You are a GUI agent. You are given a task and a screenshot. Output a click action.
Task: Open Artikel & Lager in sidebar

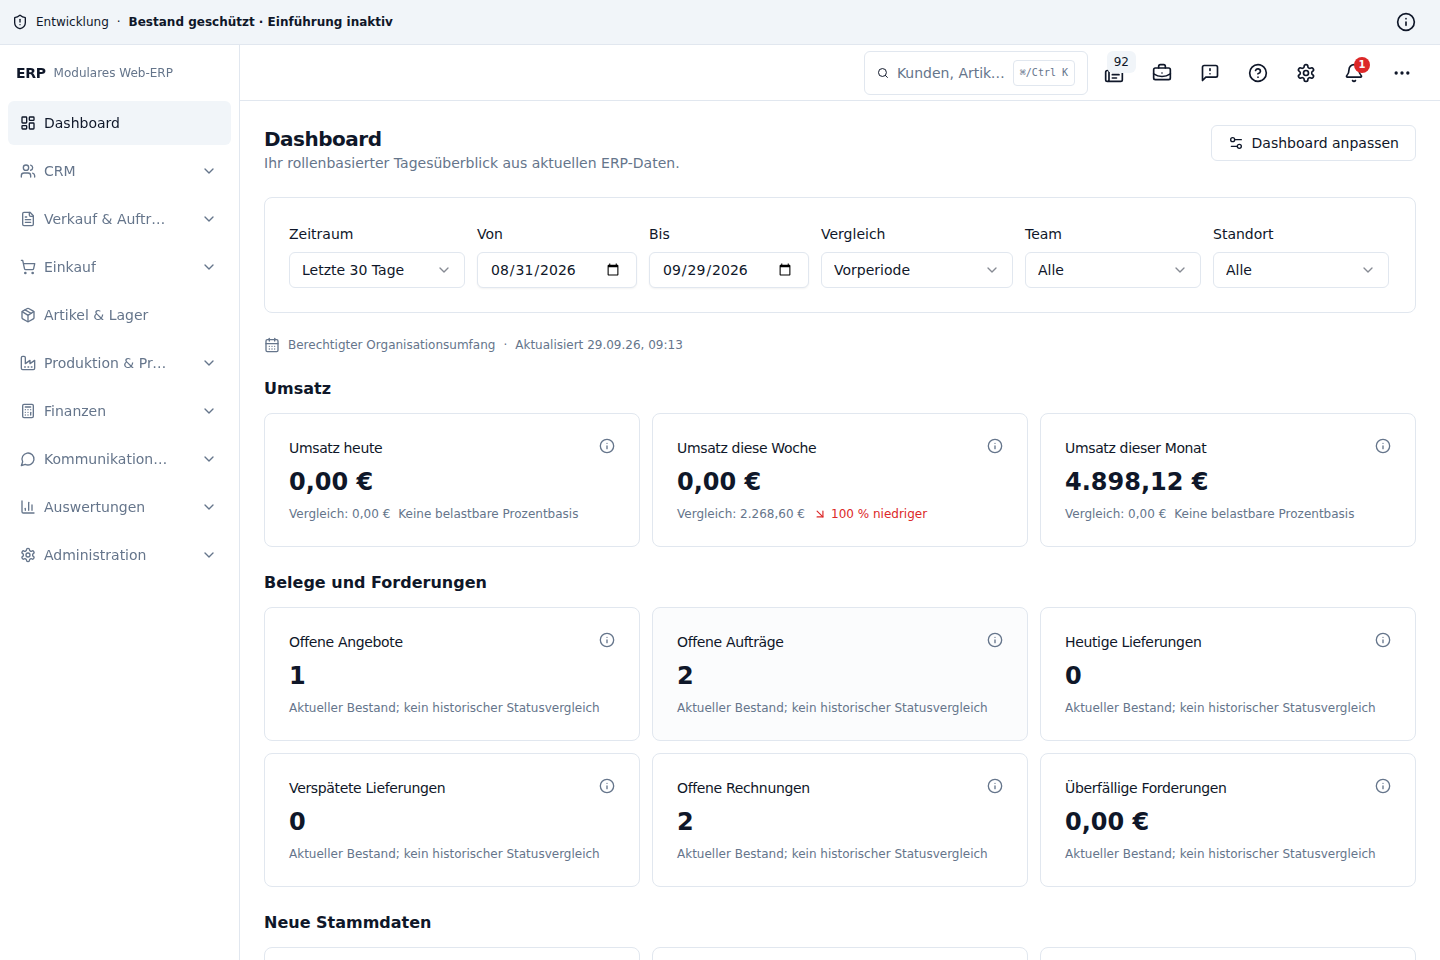coord(119,315)
